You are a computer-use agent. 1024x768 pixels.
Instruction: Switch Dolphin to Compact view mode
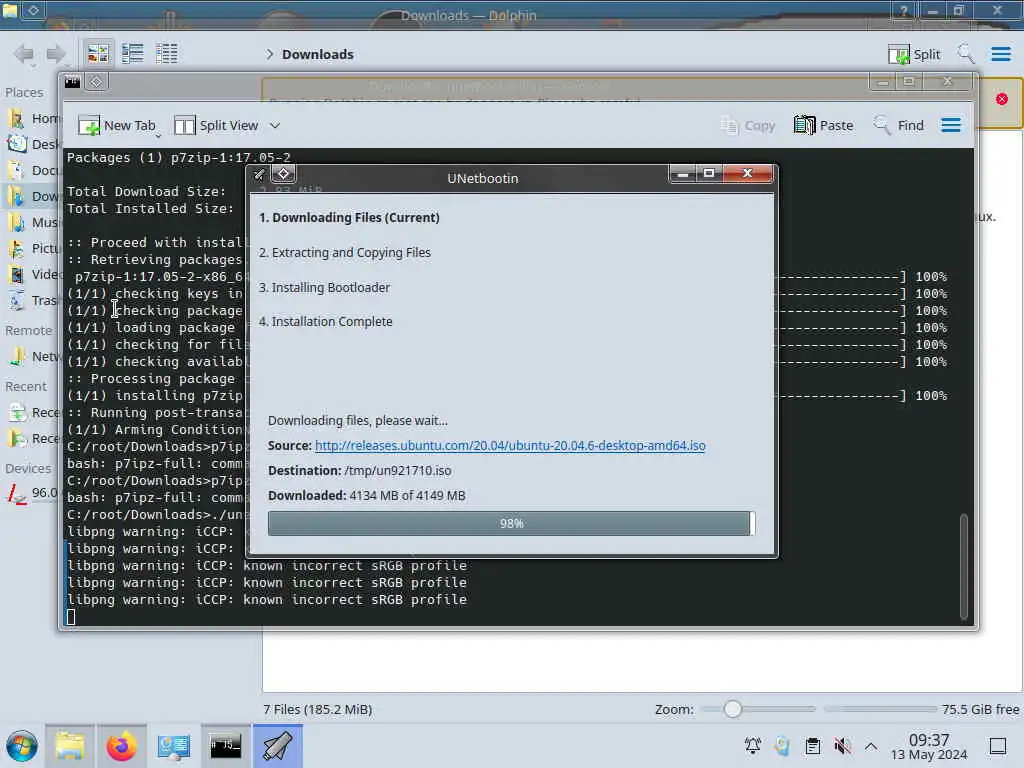(133, 54)
